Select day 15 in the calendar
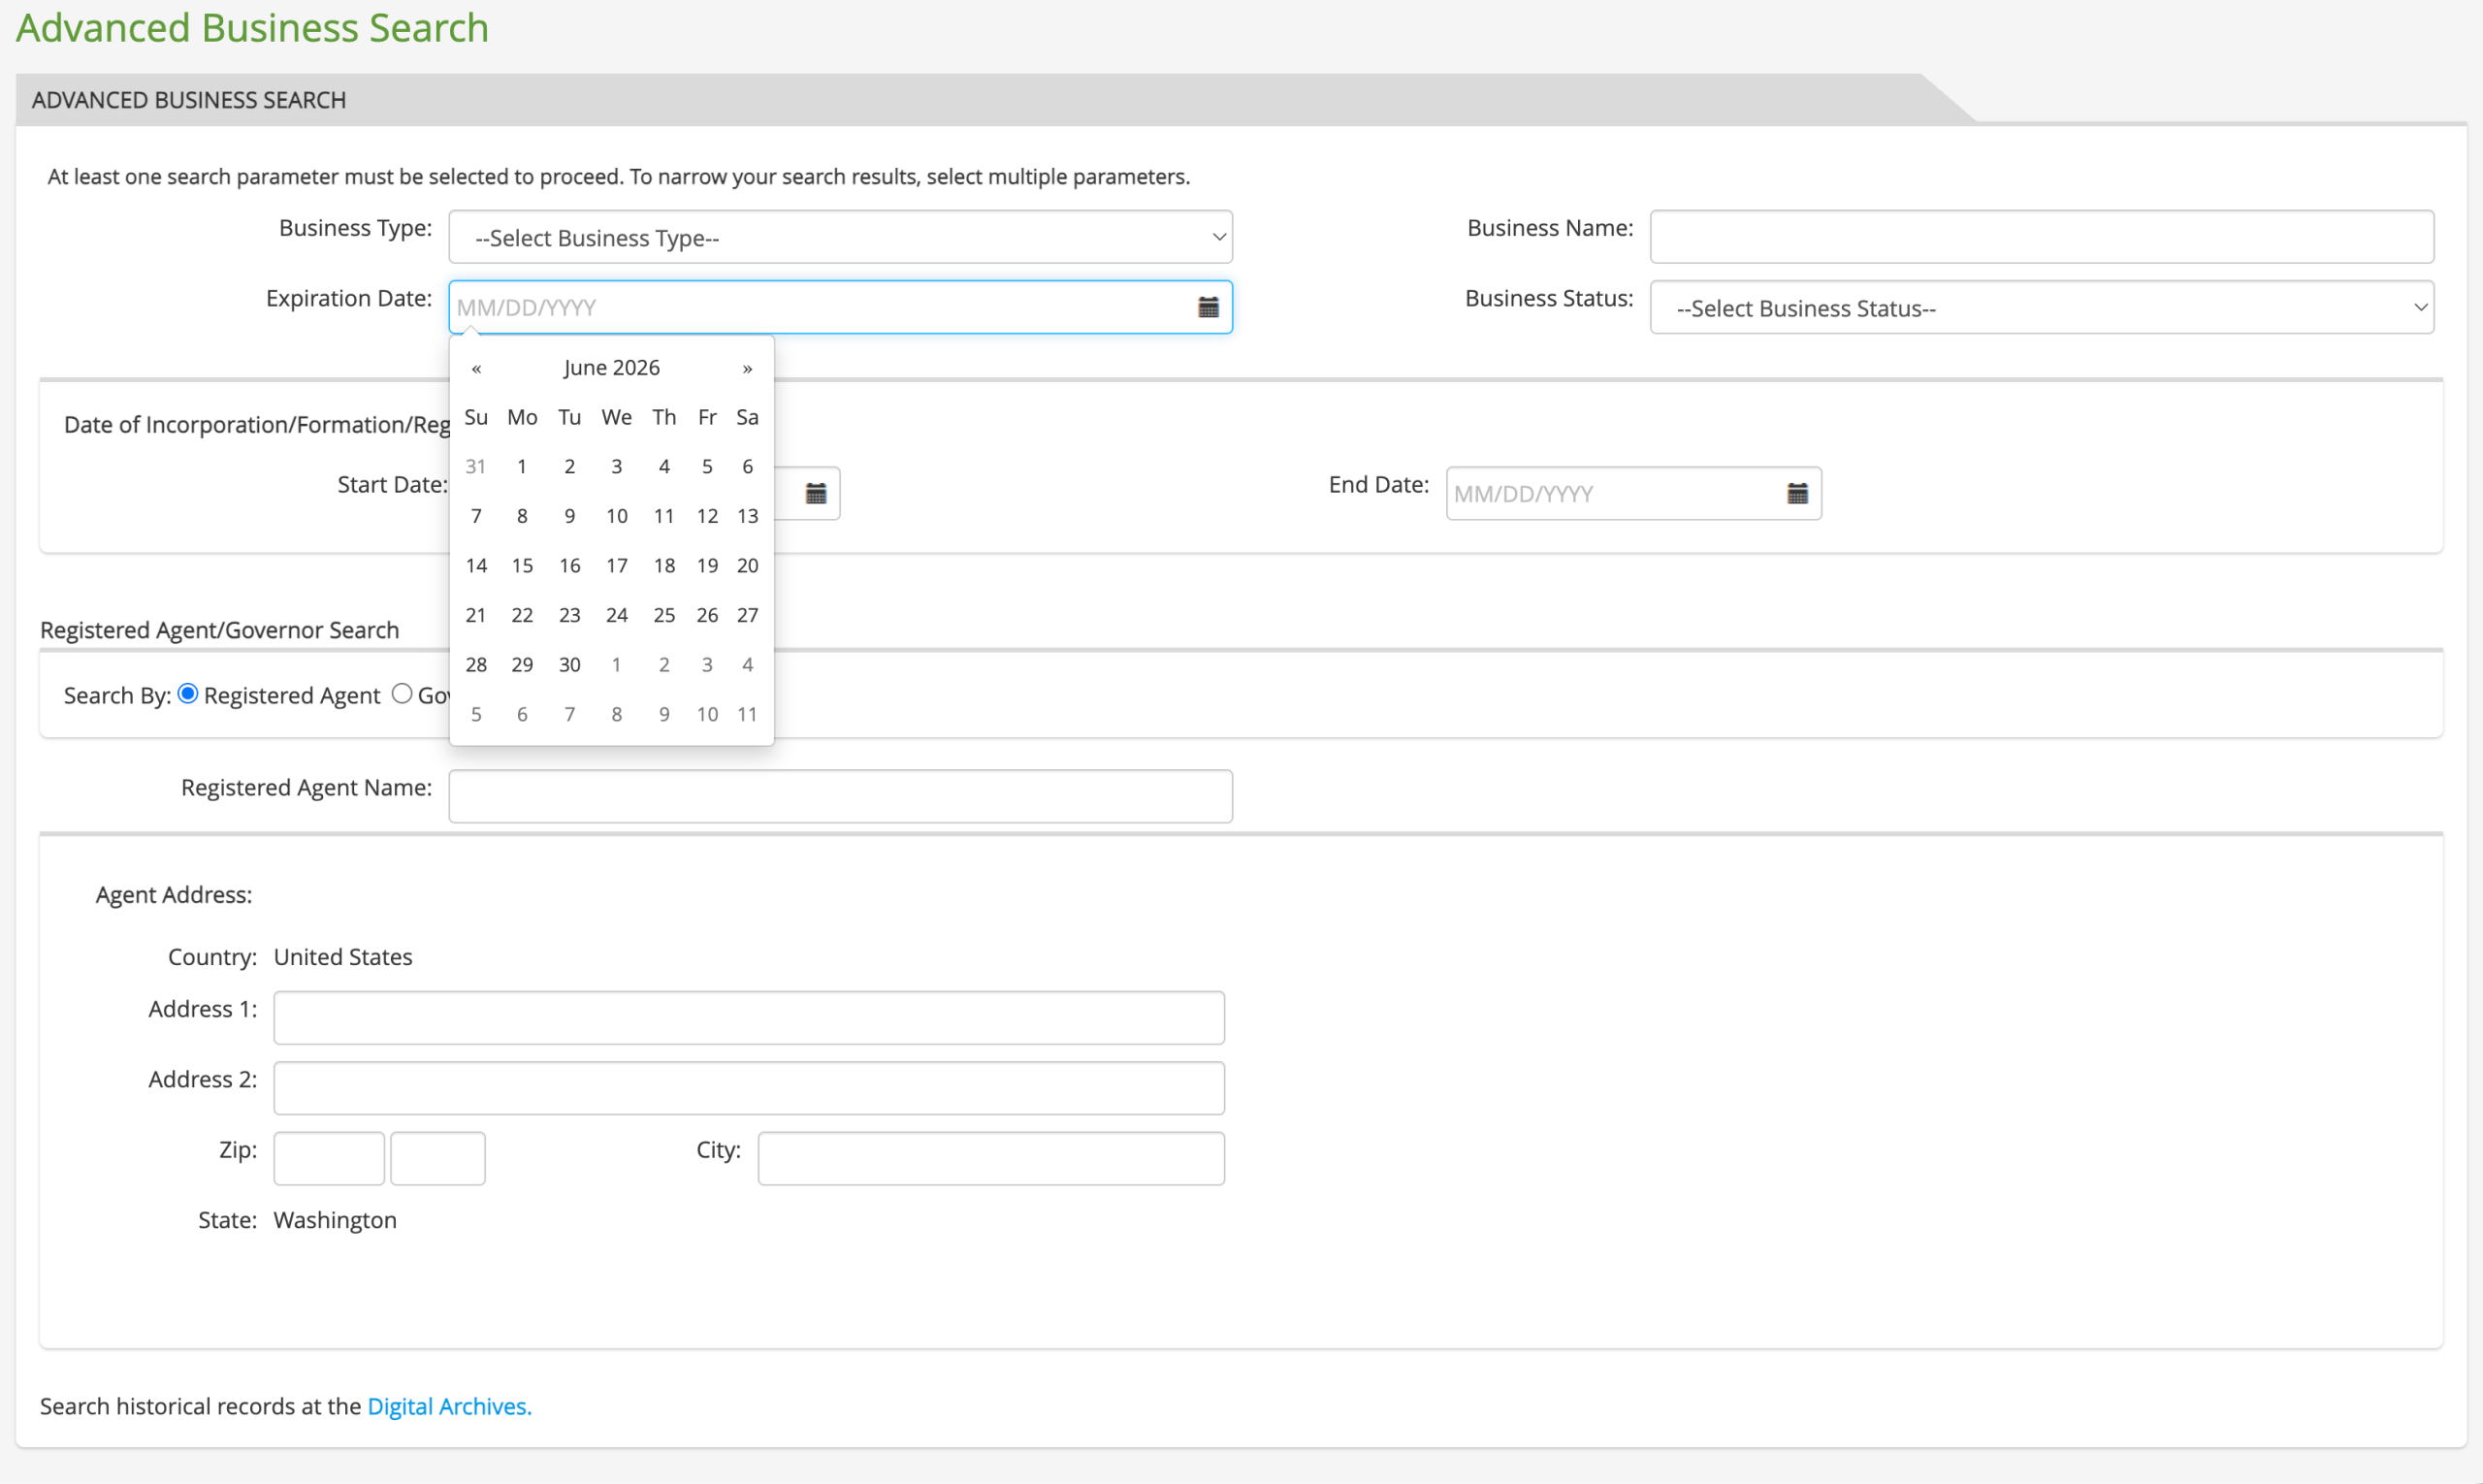This screenshot has height=1484, width=2483. point(522,566)
